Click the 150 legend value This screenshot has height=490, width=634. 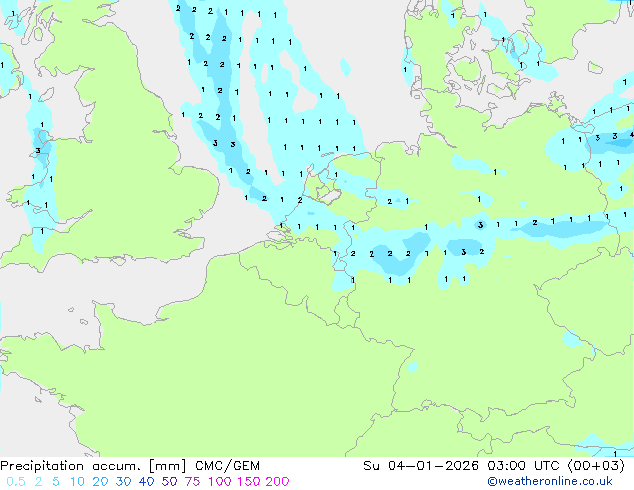click(x=248, y=482)
